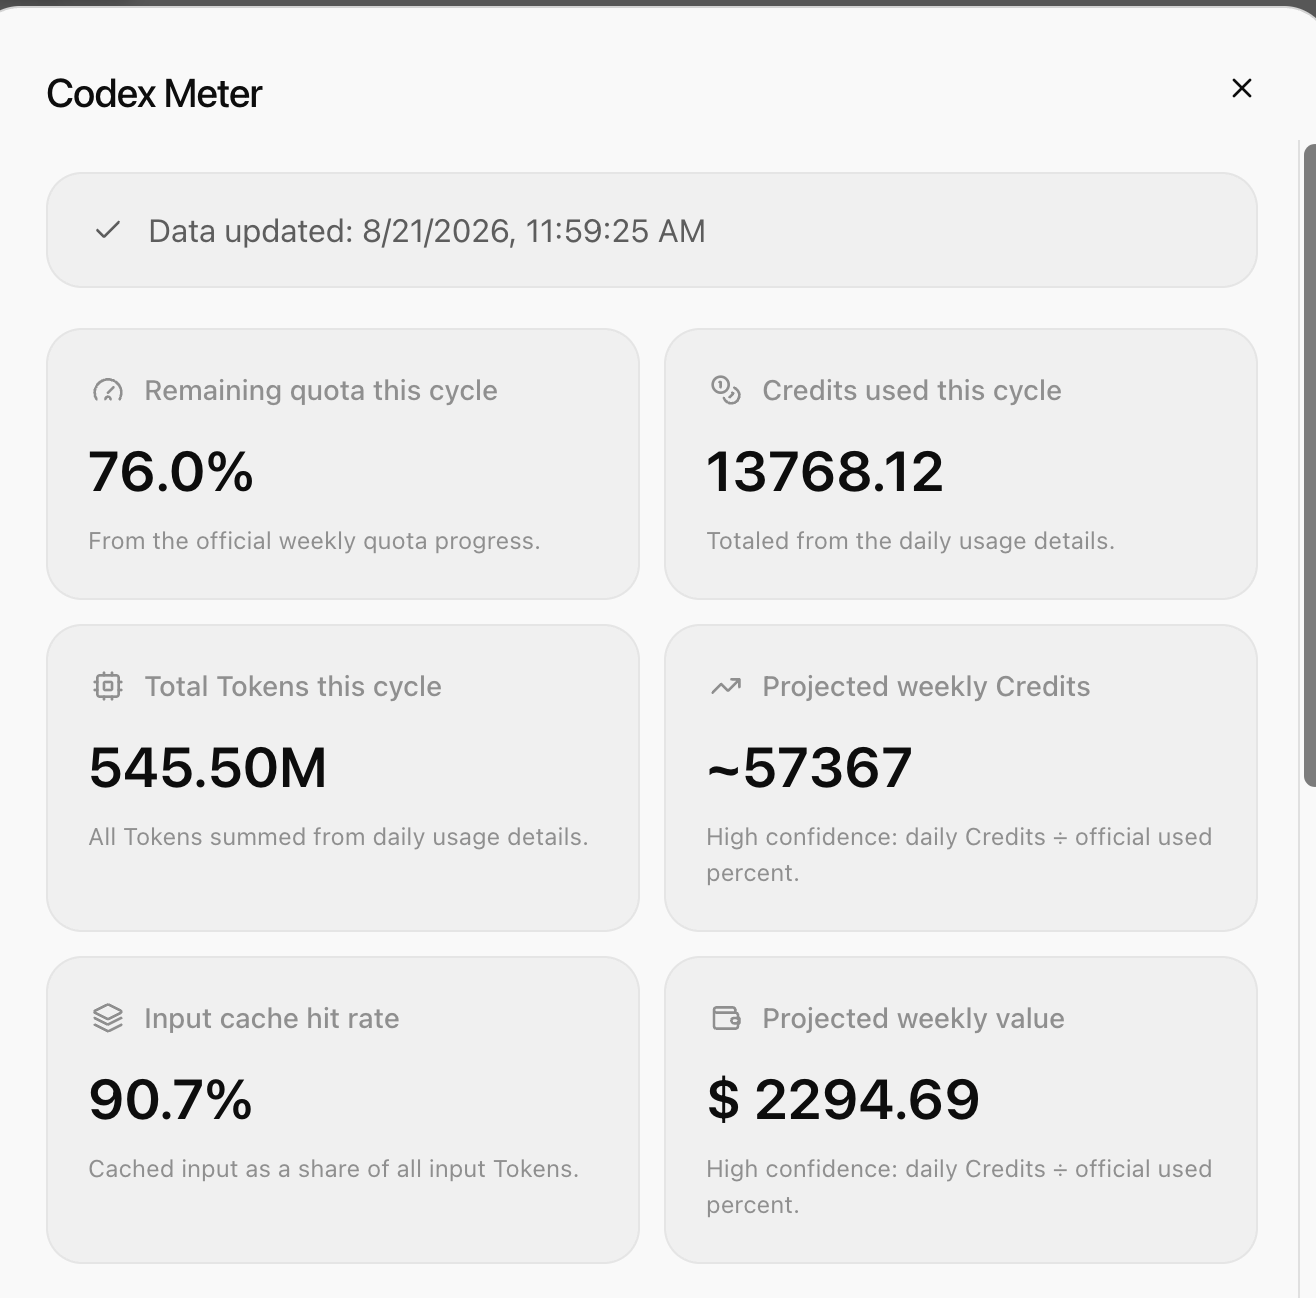Click the 90.7% cache hit rate value
This screenshot has height=1298, width=1316.
(x=171, y=1100)
